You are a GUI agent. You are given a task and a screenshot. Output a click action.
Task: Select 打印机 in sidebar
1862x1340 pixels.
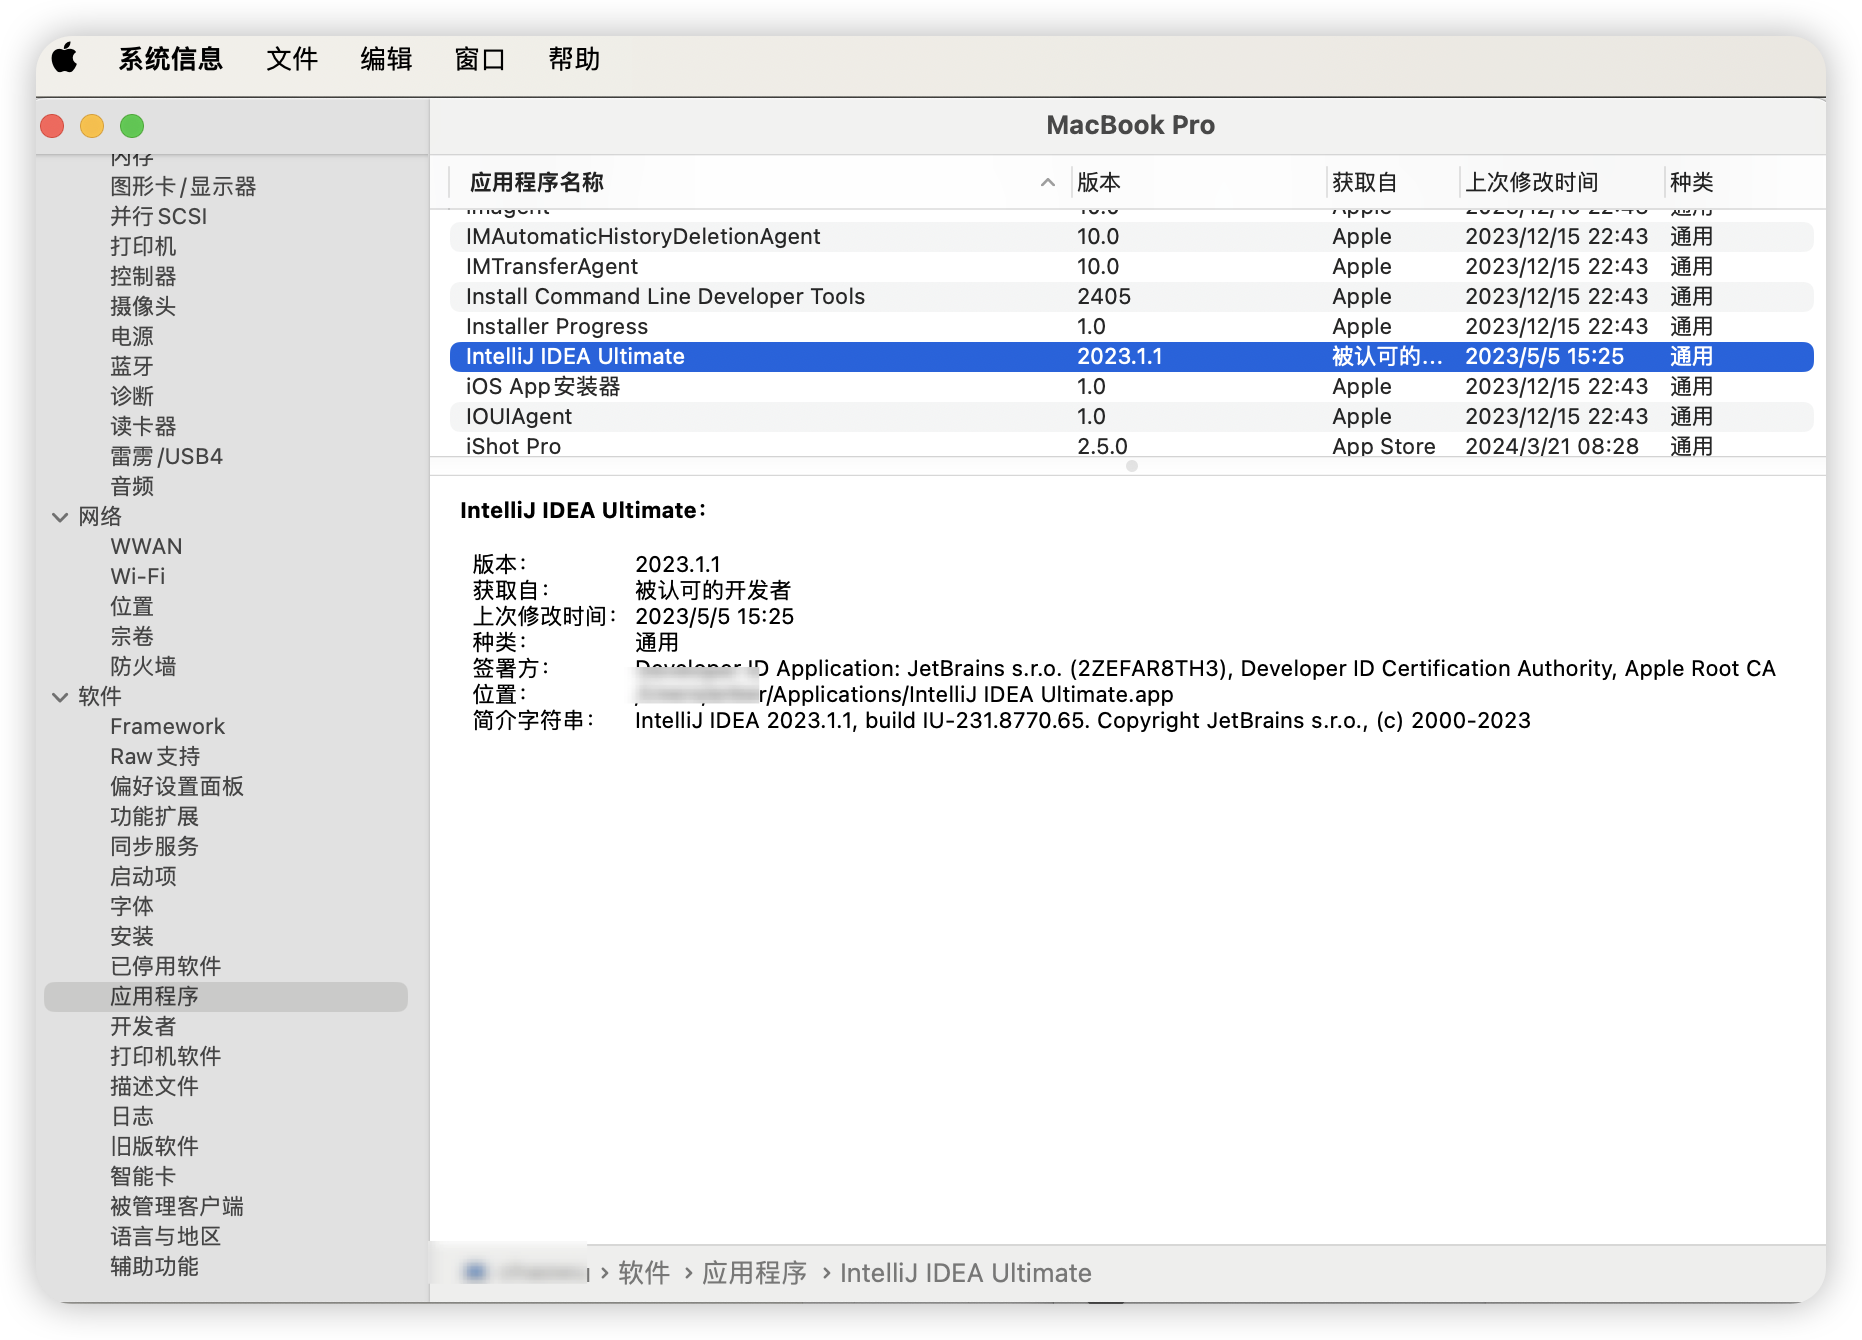(x=143, y=247)
